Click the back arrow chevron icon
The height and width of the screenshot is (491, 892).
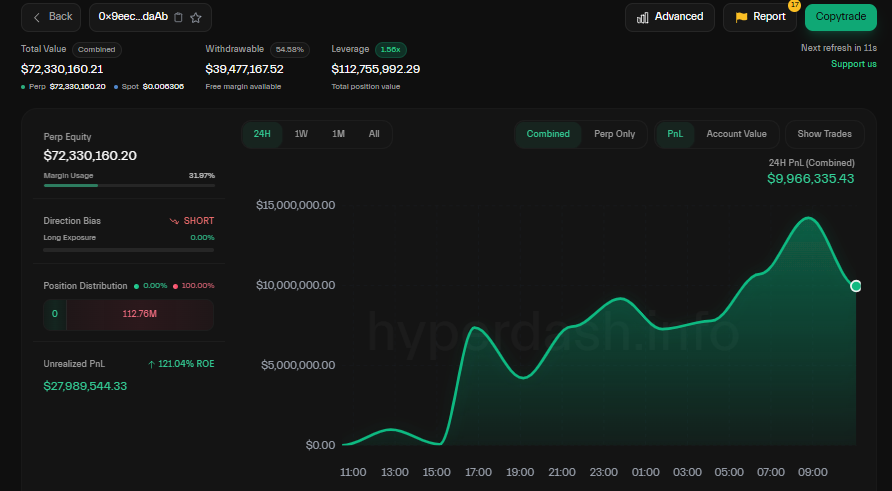coord(37,17)
